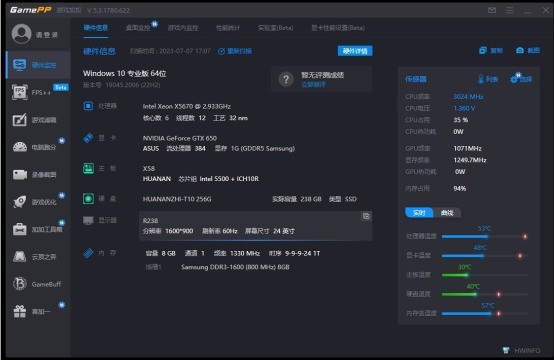Click the 复制 copy button
This screenshot has width=554, height=360.
[491, 51]
